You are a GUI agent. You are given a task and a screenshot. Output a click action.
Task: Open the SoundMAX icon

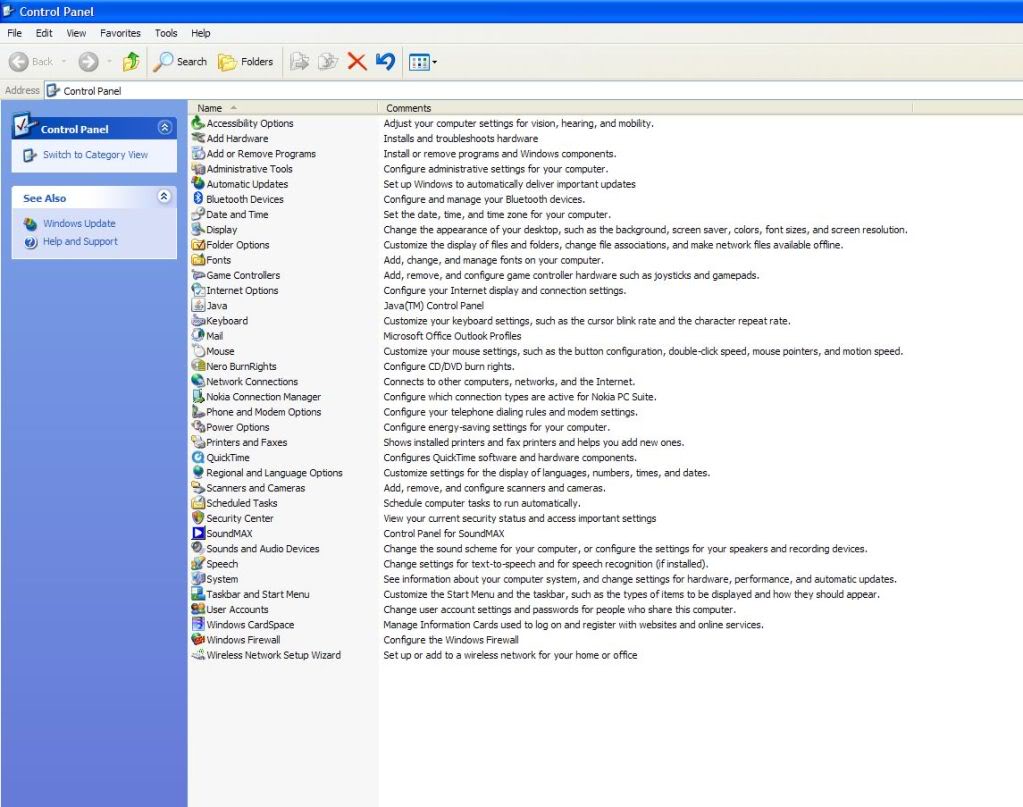coord(198,534)
